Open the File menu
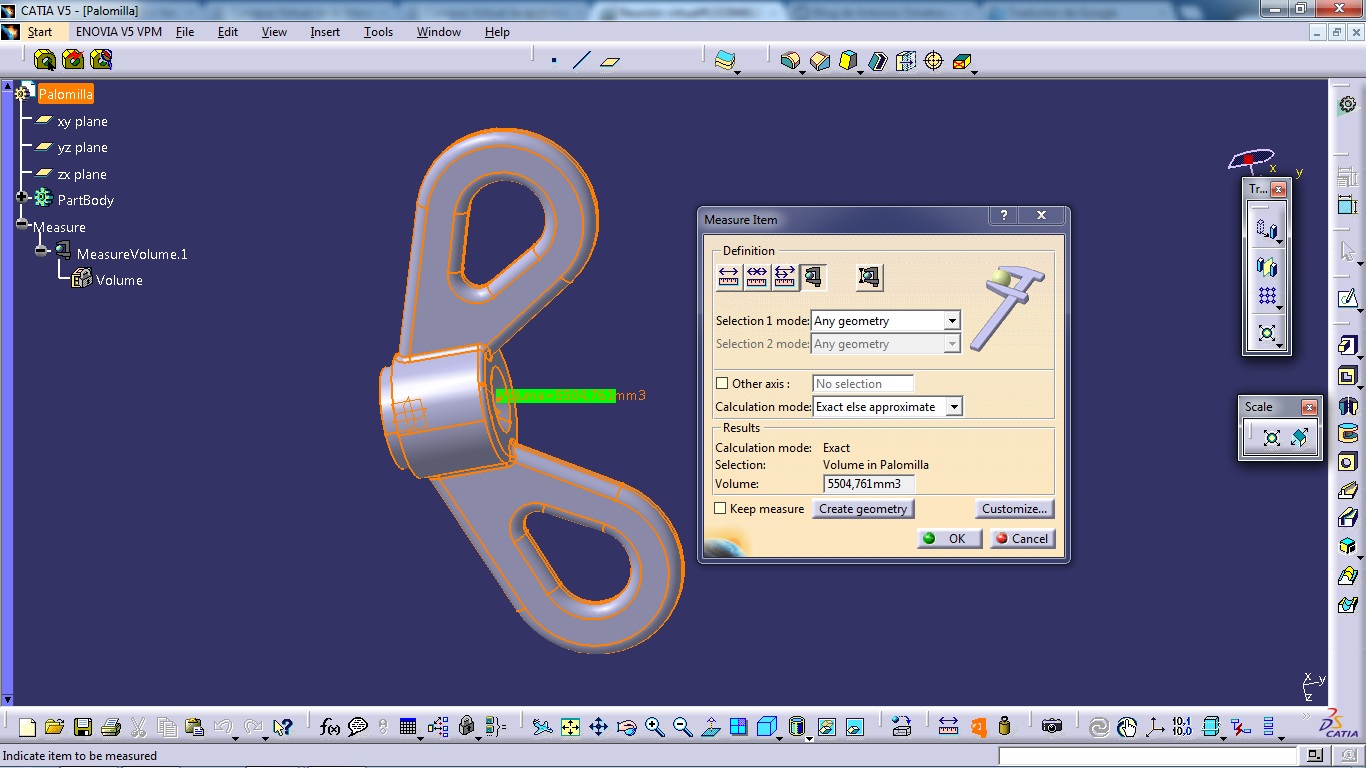This screenshot has height=768, width=1366. 185,32
